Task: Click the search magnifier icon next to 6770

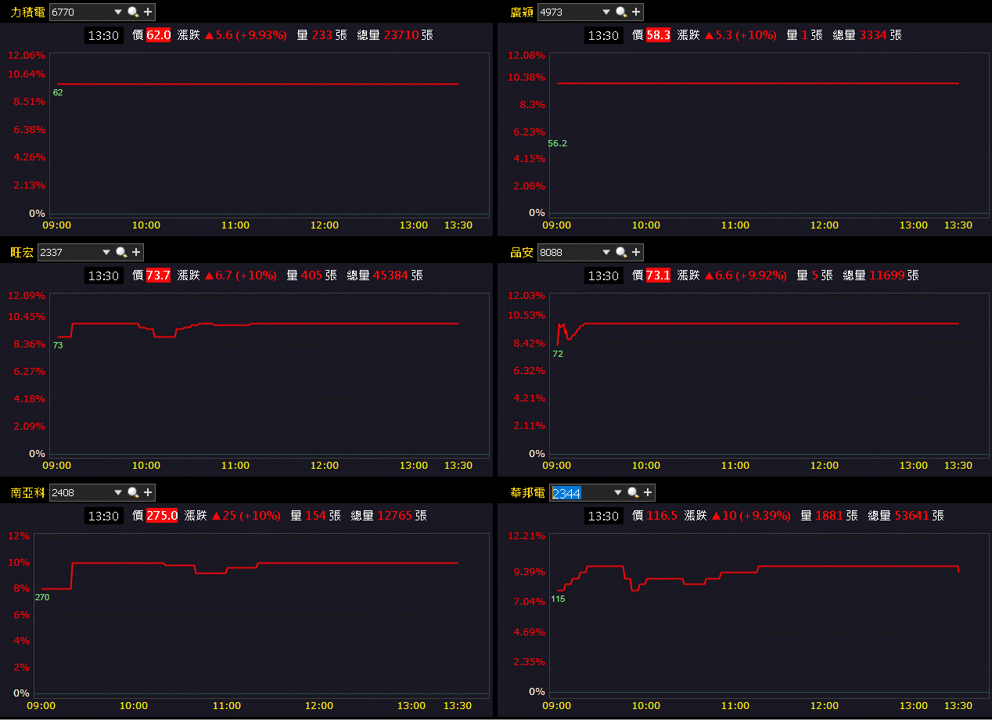Action: [x=133, y=12]
